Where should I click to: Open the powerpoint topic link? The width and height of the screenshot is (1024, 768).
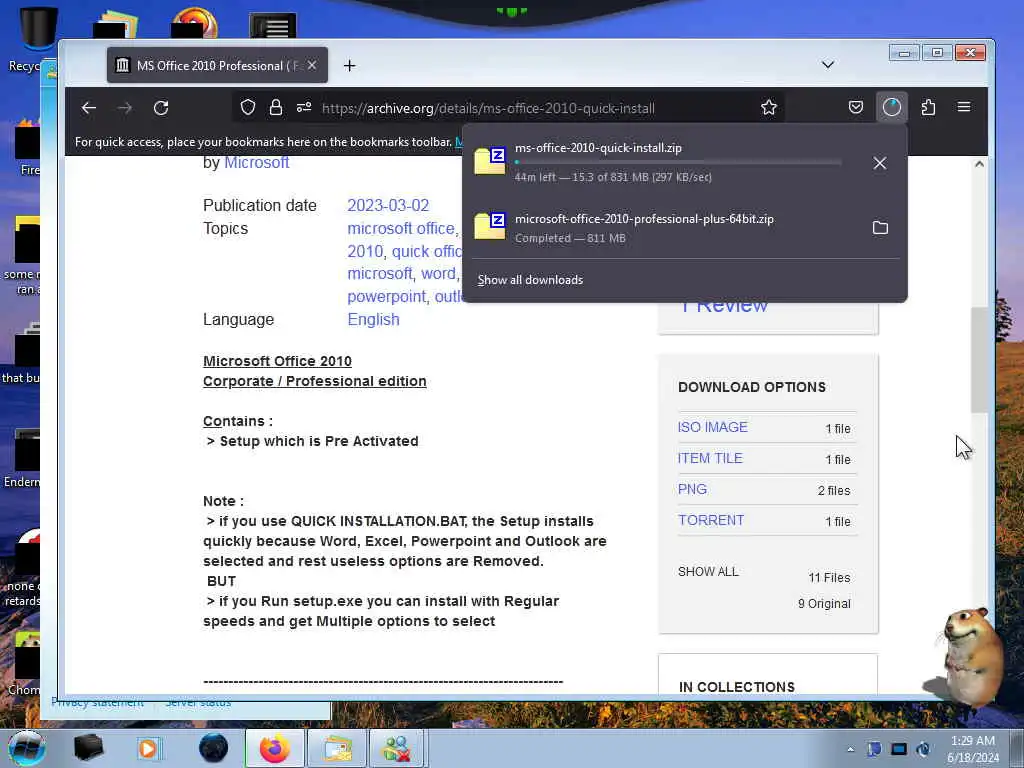tap(387, 296)
